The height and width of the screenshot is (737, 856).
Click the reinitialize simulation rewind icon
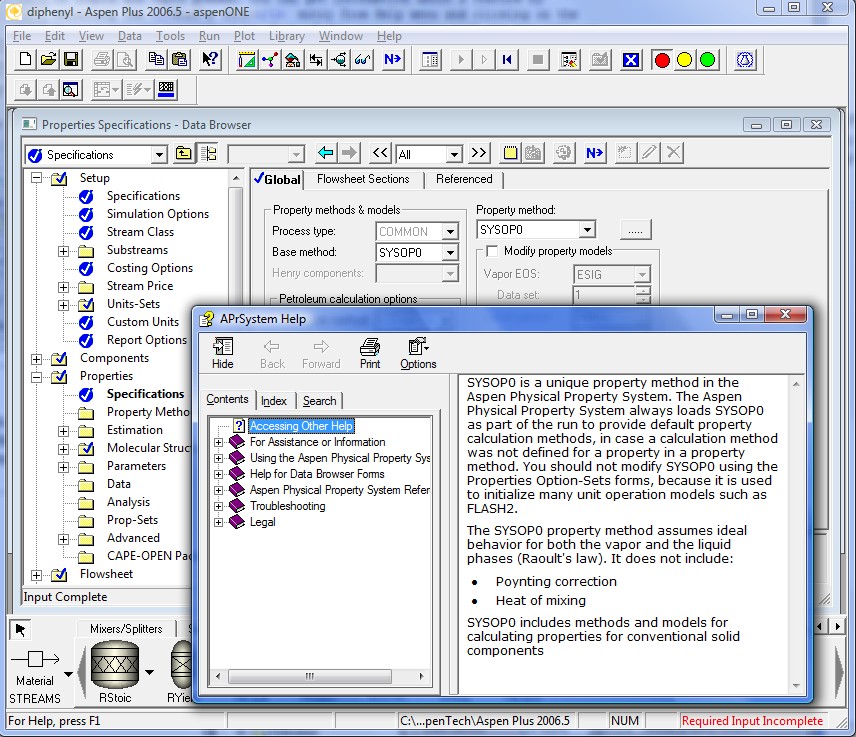[x=508, y=60]
